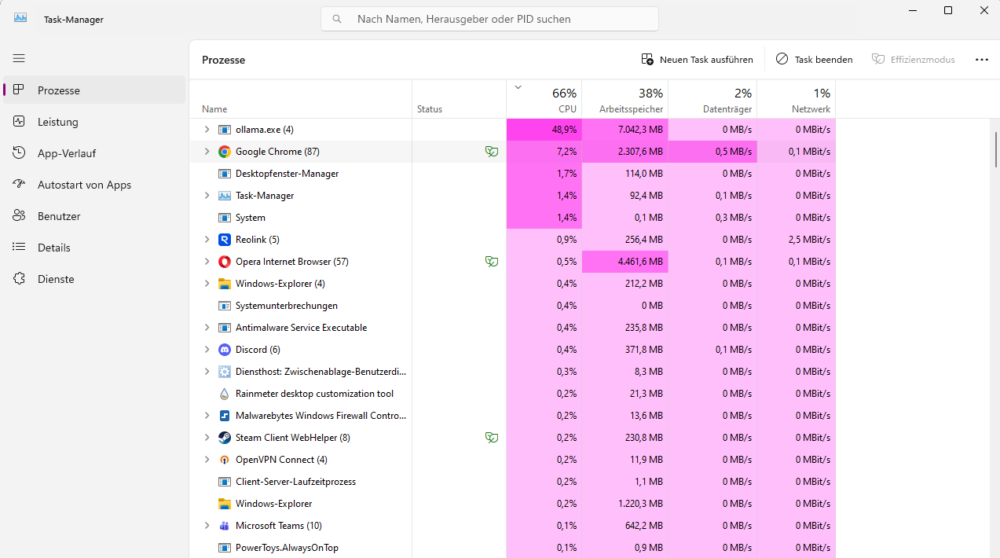Sort by the Netzwerk column header
Viewport: 1000px width, 558px height.
pos(796,99)
